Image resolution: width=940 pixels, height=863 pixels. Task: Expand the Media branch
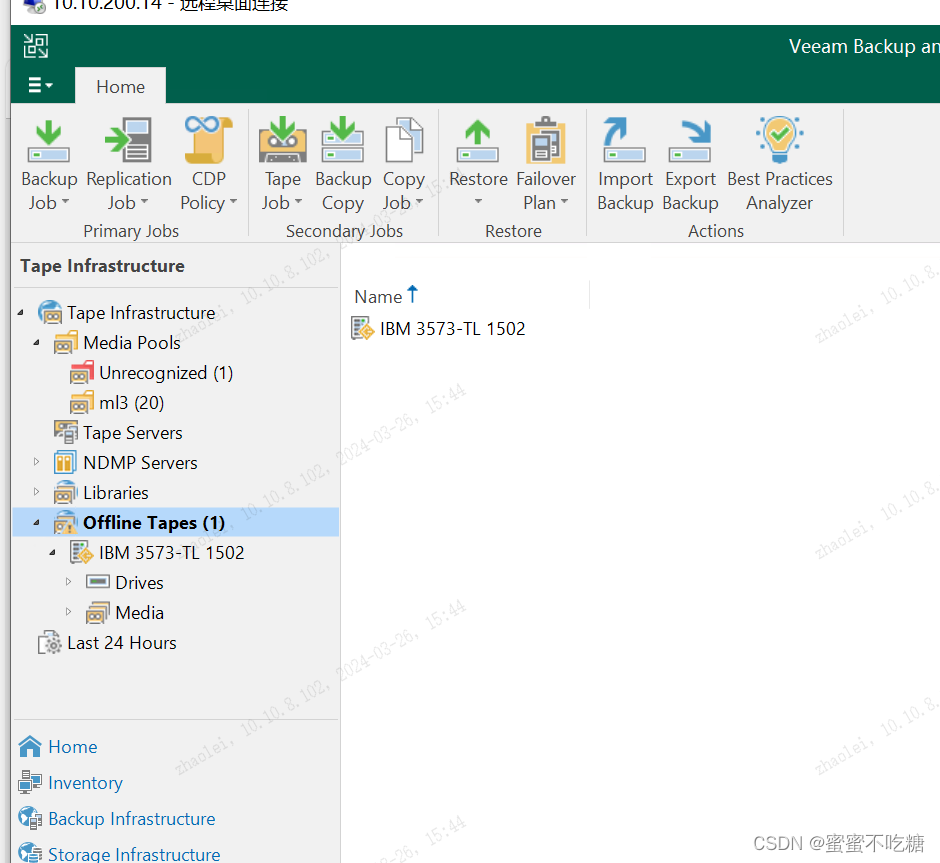click(68, 611)
